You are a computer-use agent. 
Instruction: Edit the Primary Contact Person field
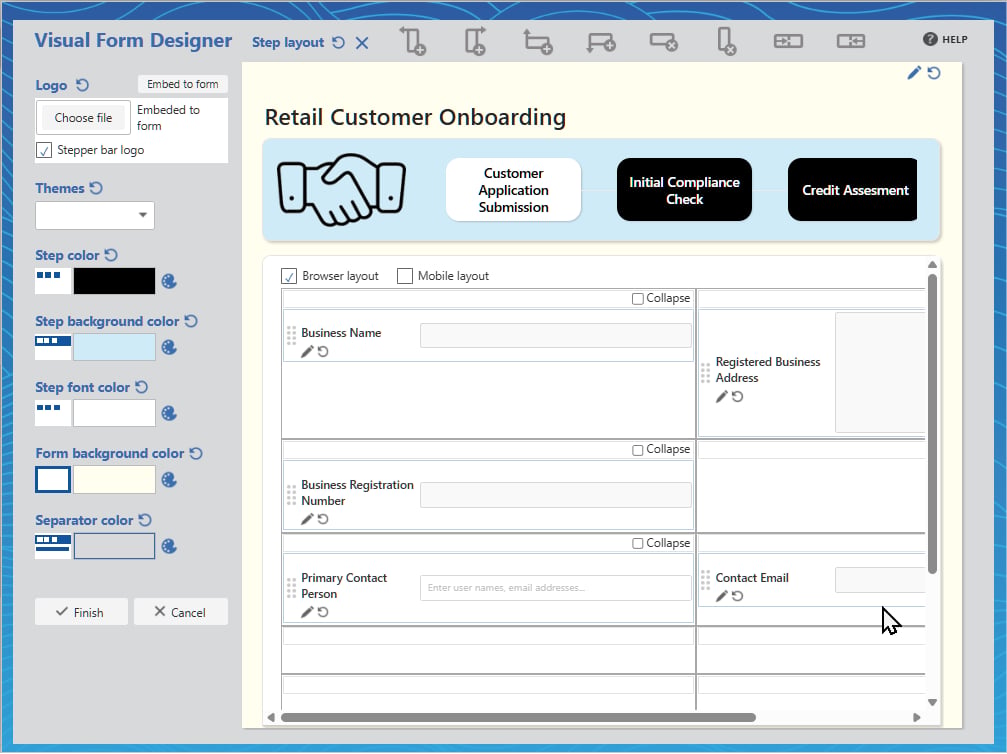click(307, 612)
